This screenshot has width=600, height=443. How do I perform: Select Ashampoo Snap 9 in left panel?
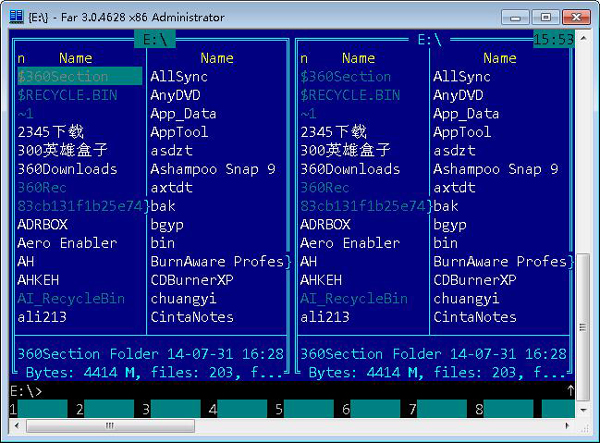click(213, 169)
